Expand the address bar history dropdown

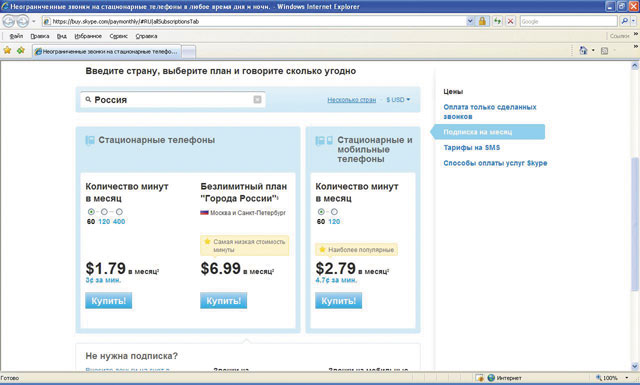[x=470, y=21]
